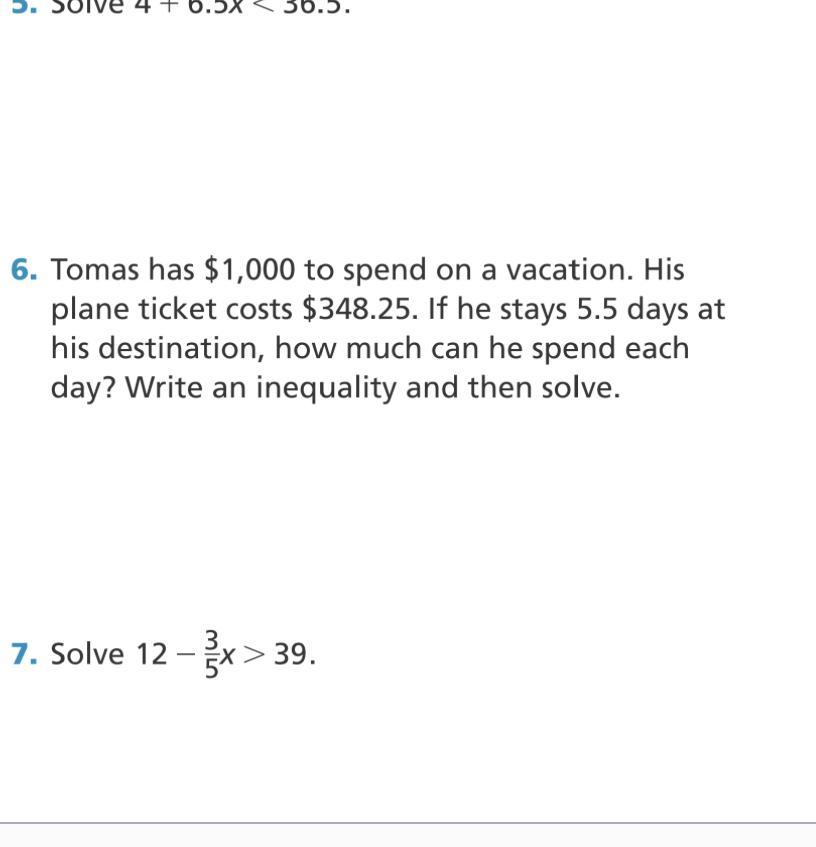Click the $348.25 plane ticket cost
Screen dimensions: 816x847
point(358,309)
